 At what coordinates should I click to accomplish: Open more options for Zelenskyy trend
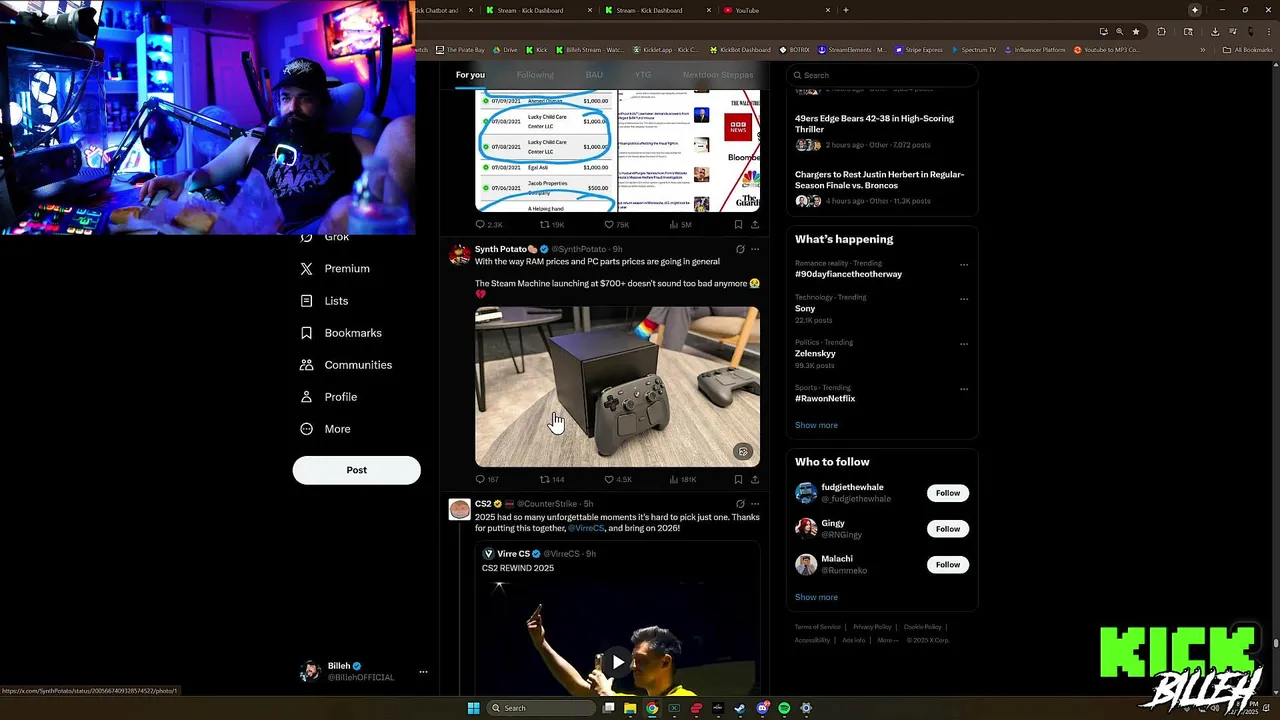click(964, 344)
